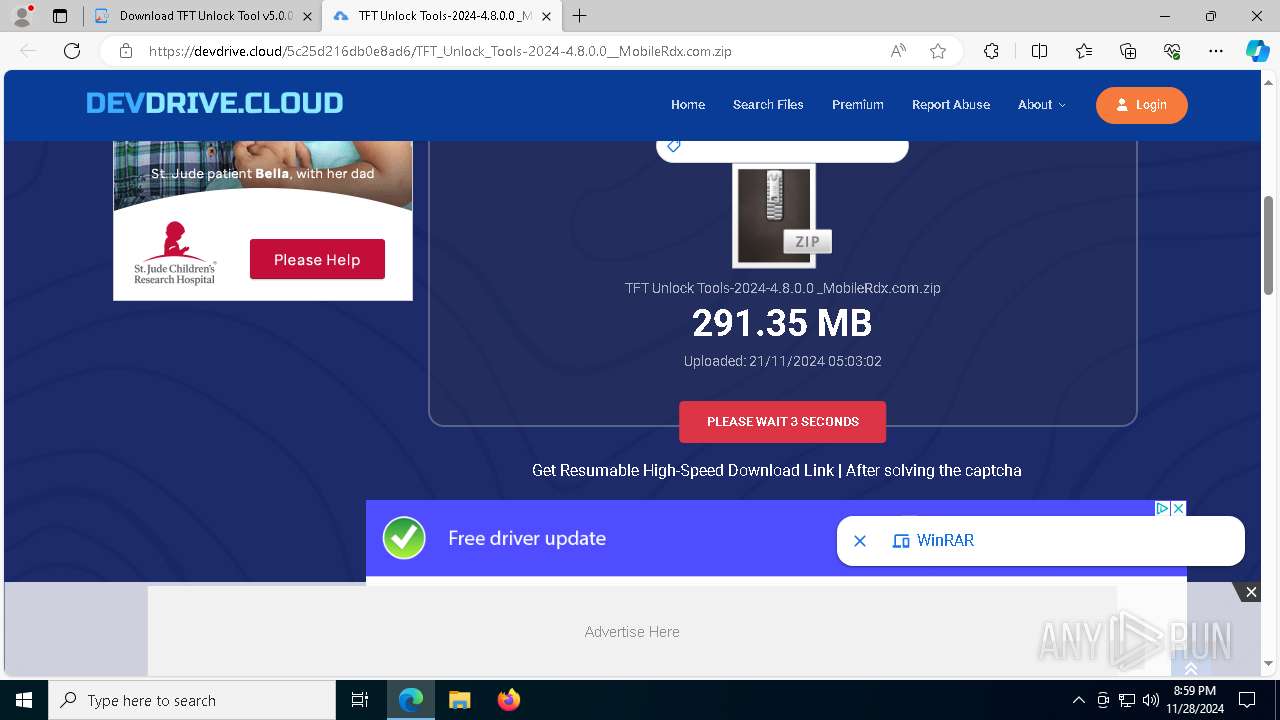Open network status tray icon
This screenshot has height=720, width=1280.
1127,700
